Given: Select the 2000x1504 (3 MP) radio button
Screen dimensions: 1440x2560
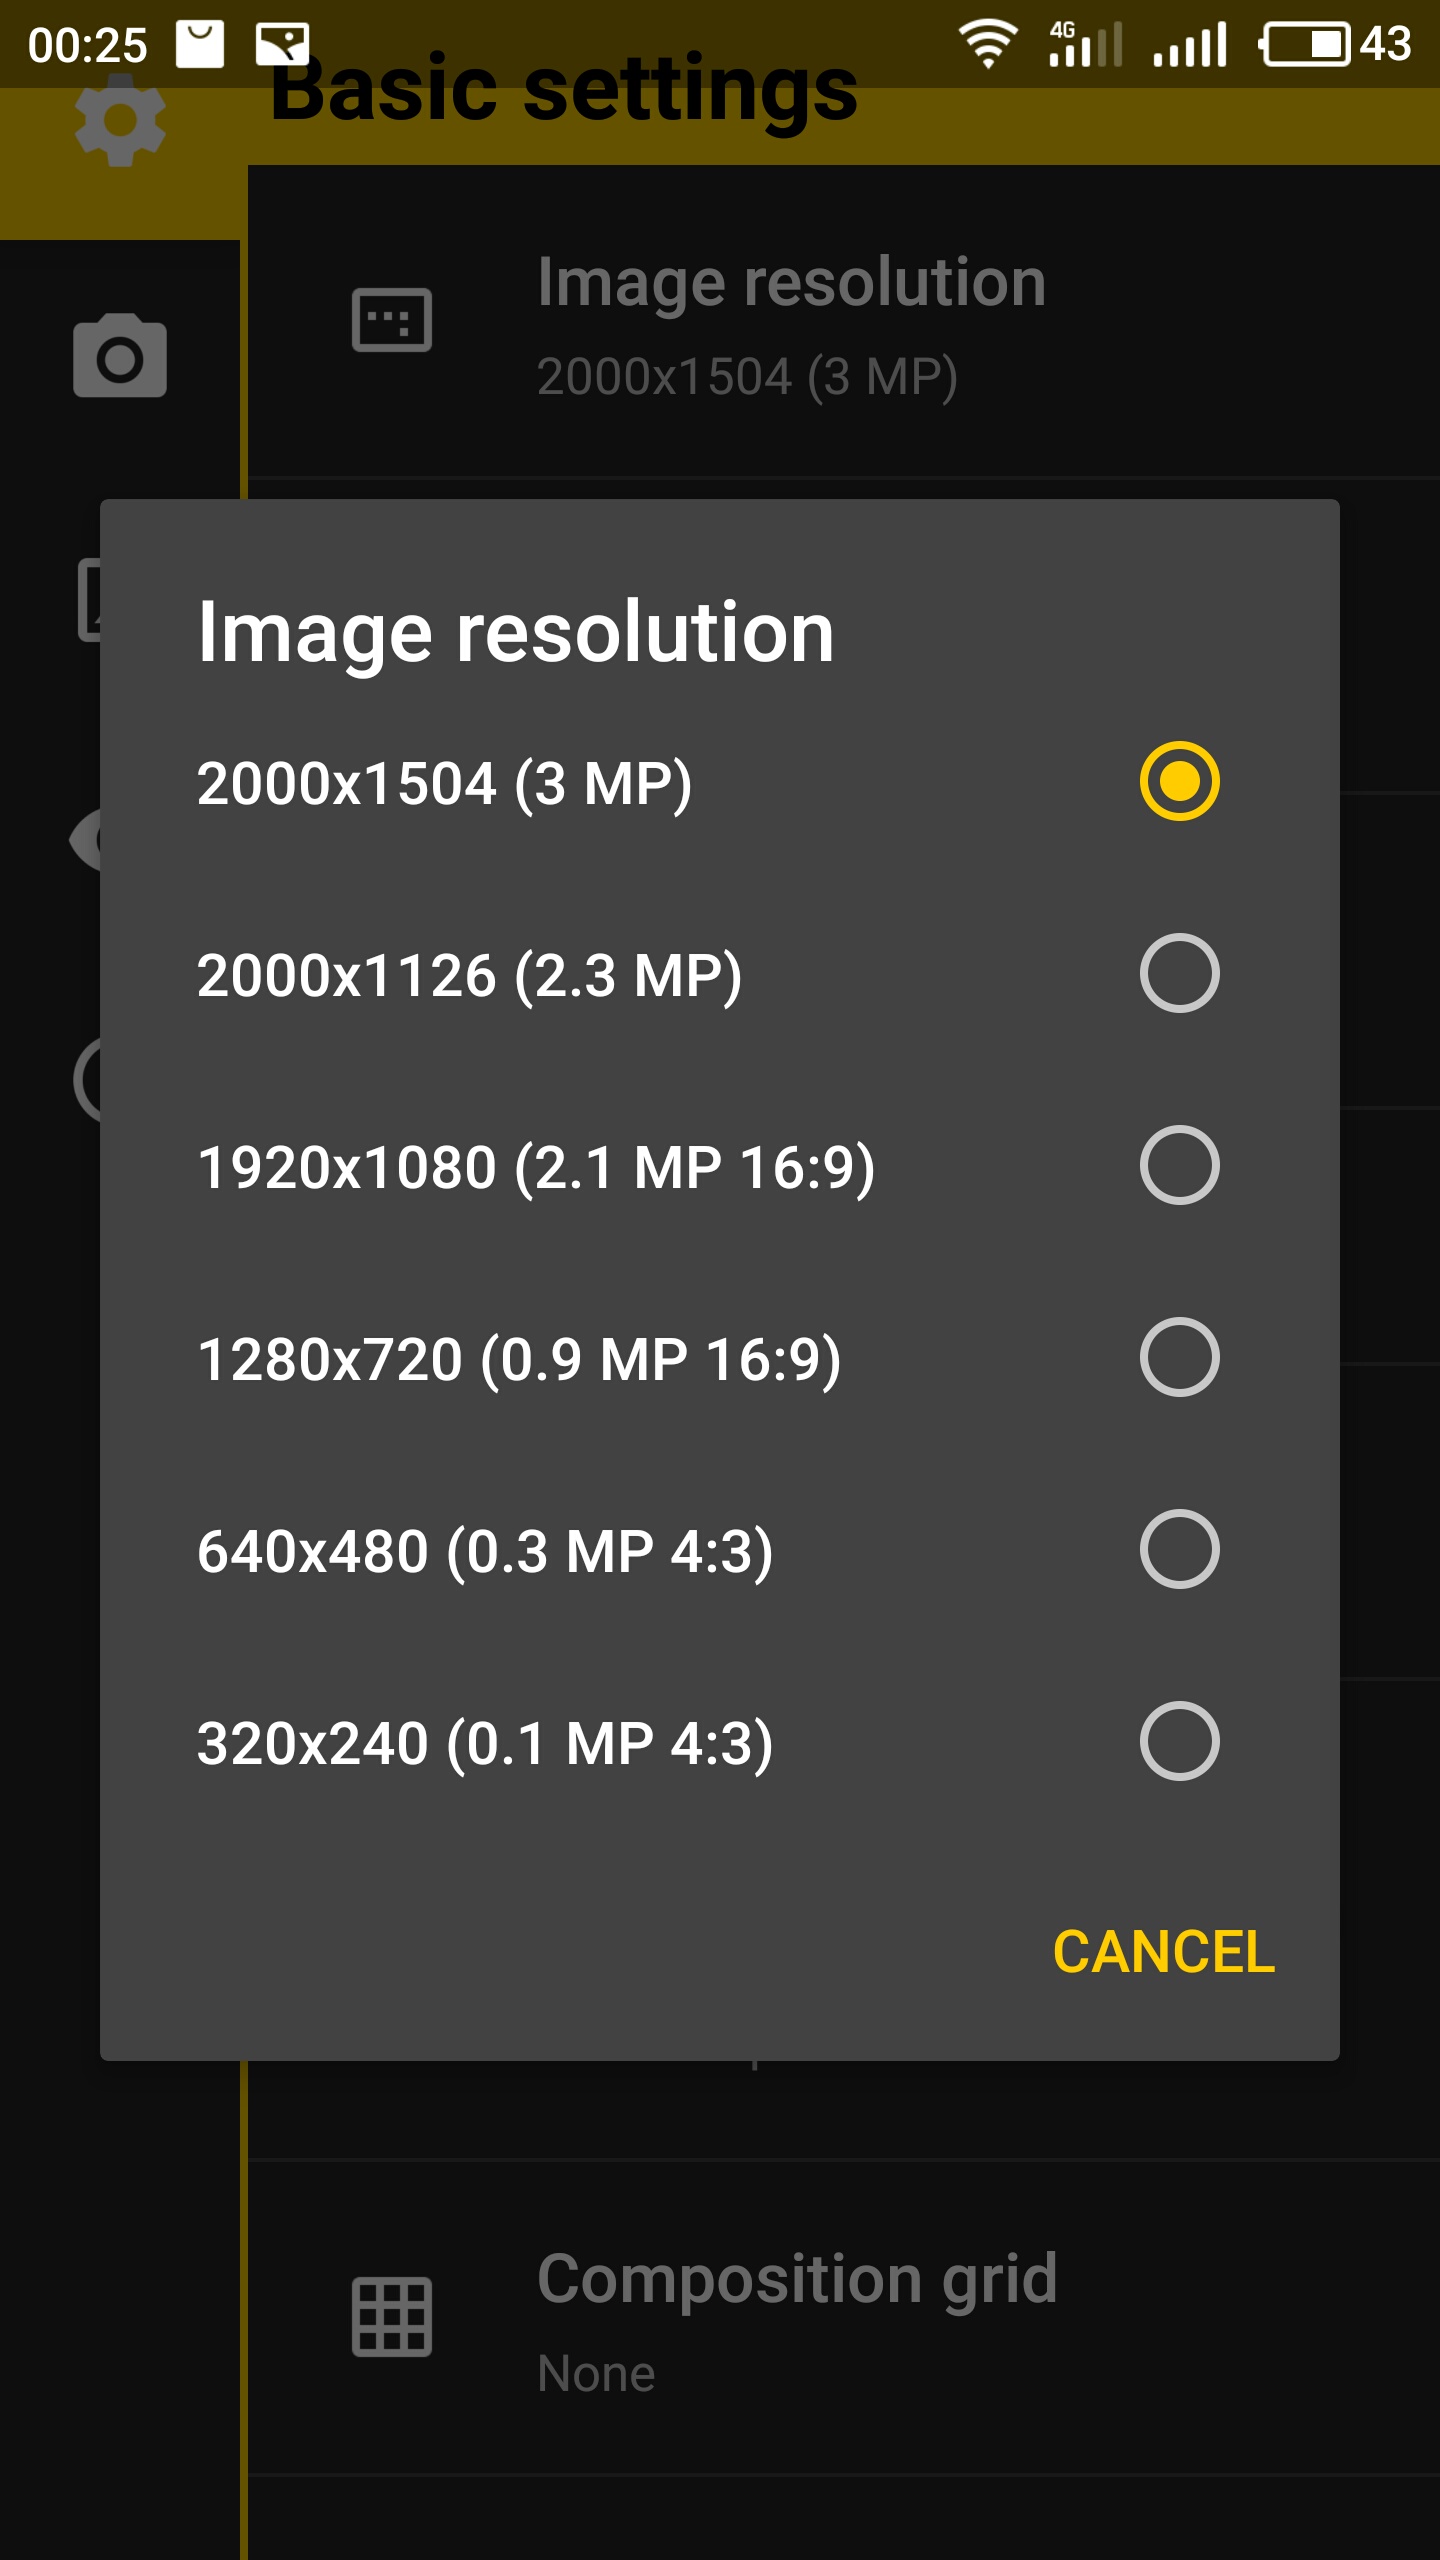Looking at the screenshot, I should coord(1179,781).
